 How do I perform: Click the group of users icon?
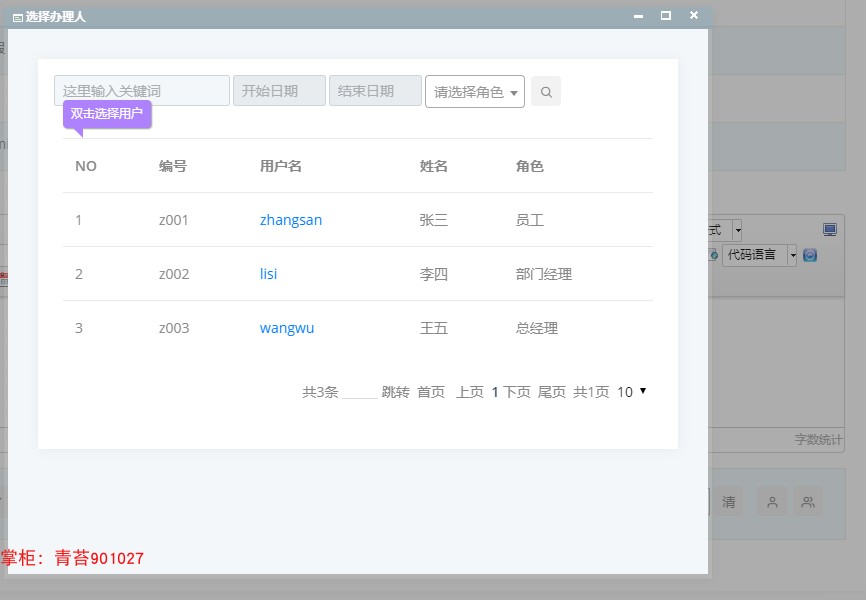click(807, 503)
